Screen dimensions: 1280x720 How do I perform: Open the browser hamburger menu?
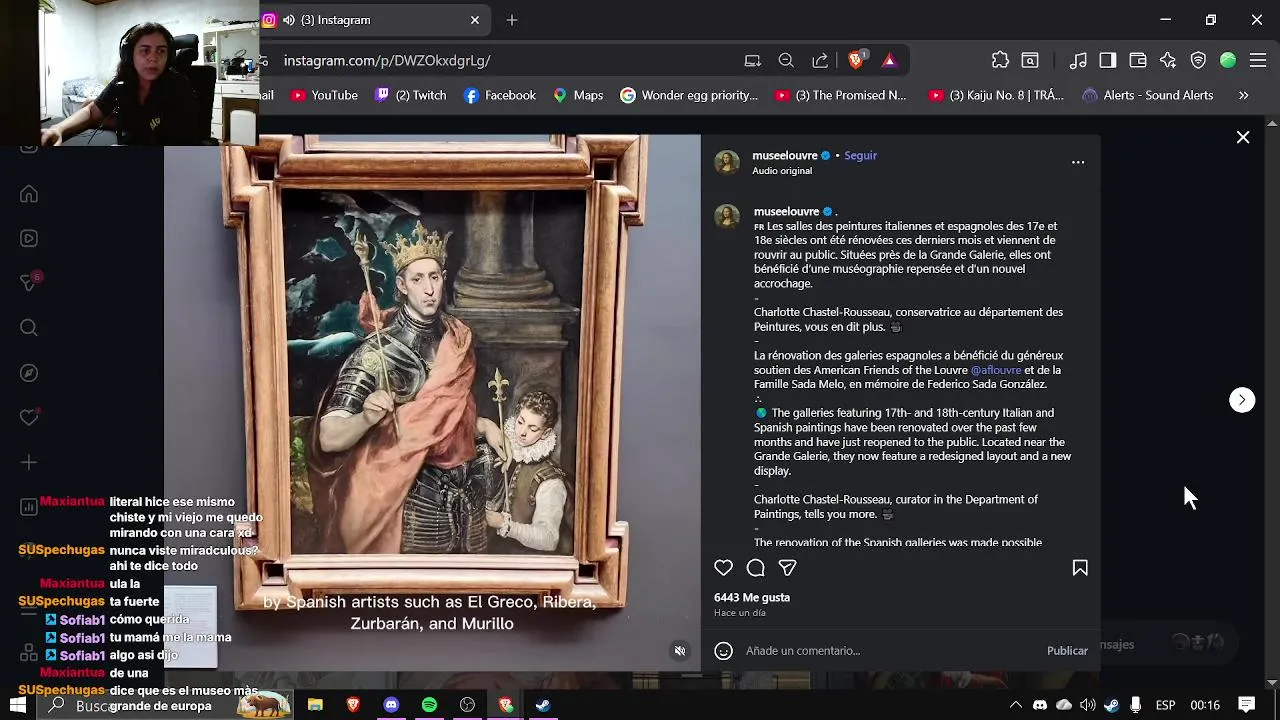click(1258, 61)
